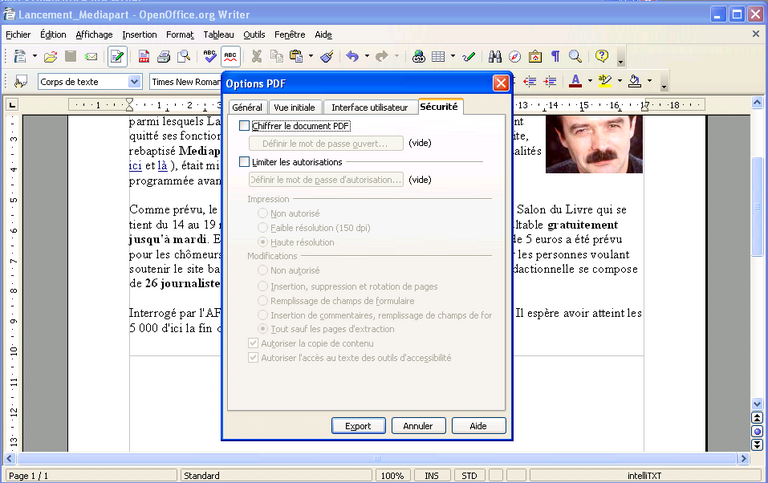Screen dimensions: 768x483
Task: Expand the Font Color dropdown arrow
Action: point(590,80)
